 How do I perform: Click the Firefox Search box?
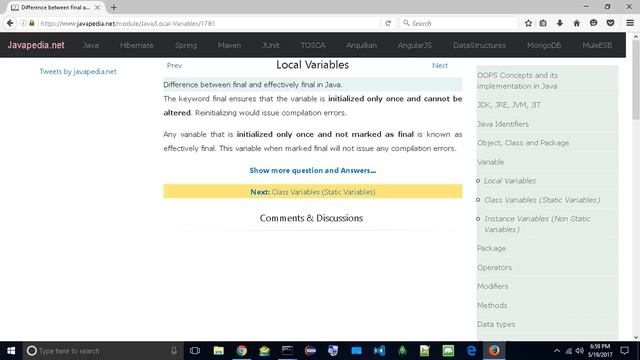click(x=458, y=23)
